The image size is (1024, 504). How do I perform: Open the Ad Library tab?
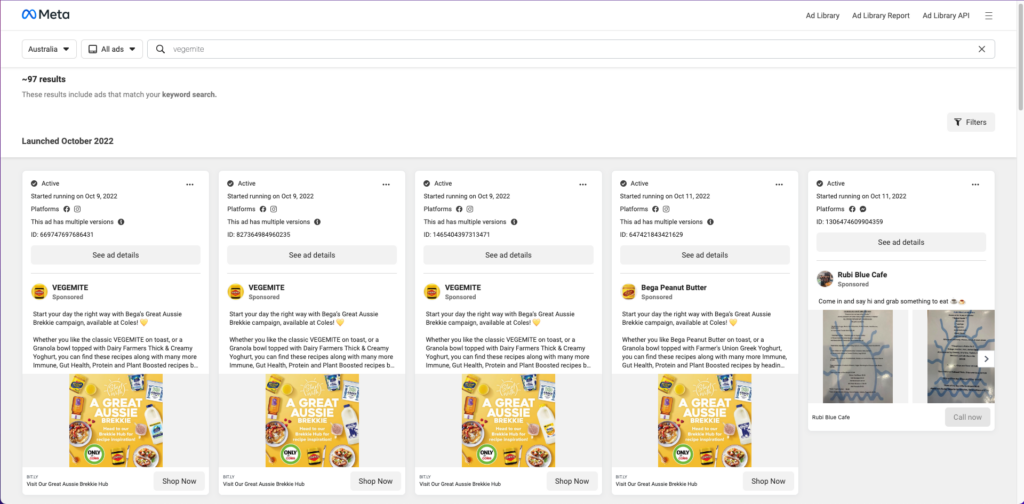pyautogui.click(x=822, y=16)
